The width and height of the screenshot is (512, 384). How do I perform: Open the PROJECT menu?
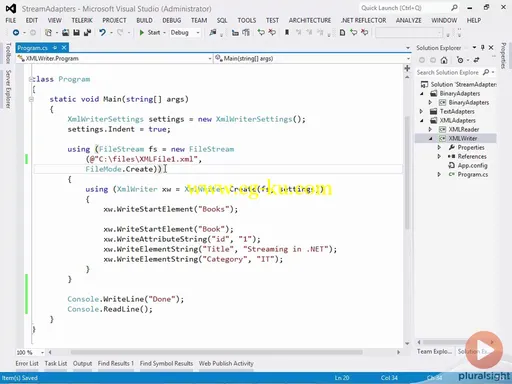tap(114, 20)
